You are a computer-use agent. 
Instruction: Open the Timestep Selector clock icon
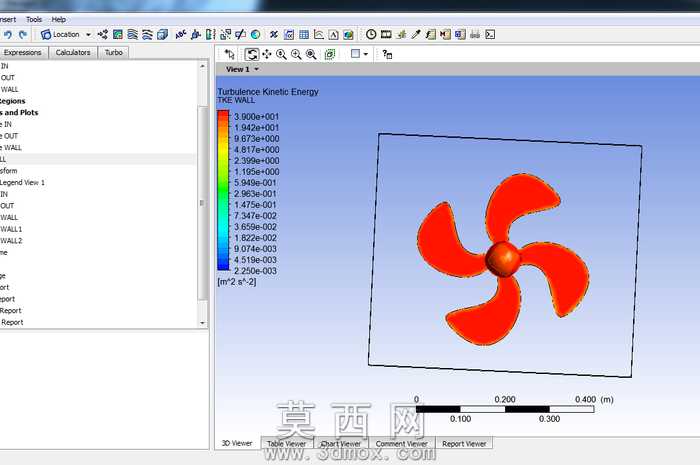[371, 34]
